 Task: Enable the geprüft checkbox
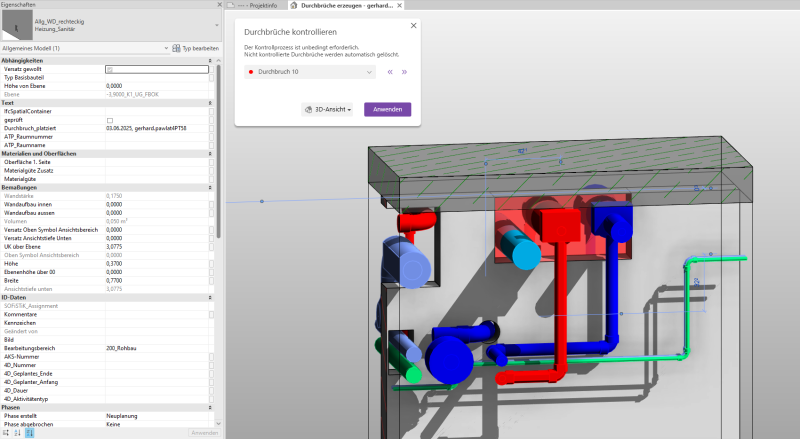(110, 120)
